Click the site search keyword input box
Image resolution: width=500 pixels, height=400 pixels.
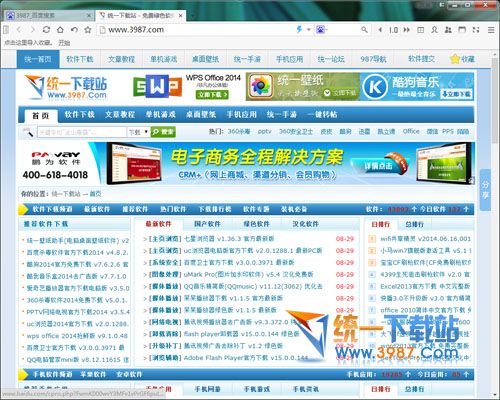[82, 132]
